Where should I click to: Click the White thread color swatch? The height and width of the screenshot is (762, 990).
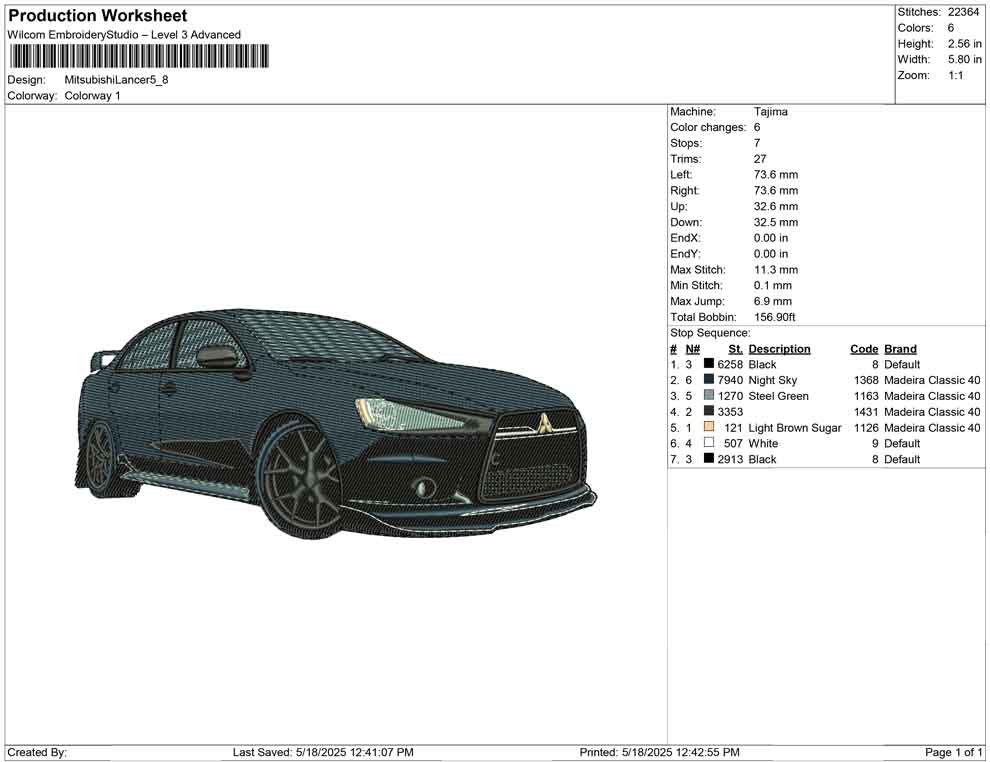tap(709, 443)
